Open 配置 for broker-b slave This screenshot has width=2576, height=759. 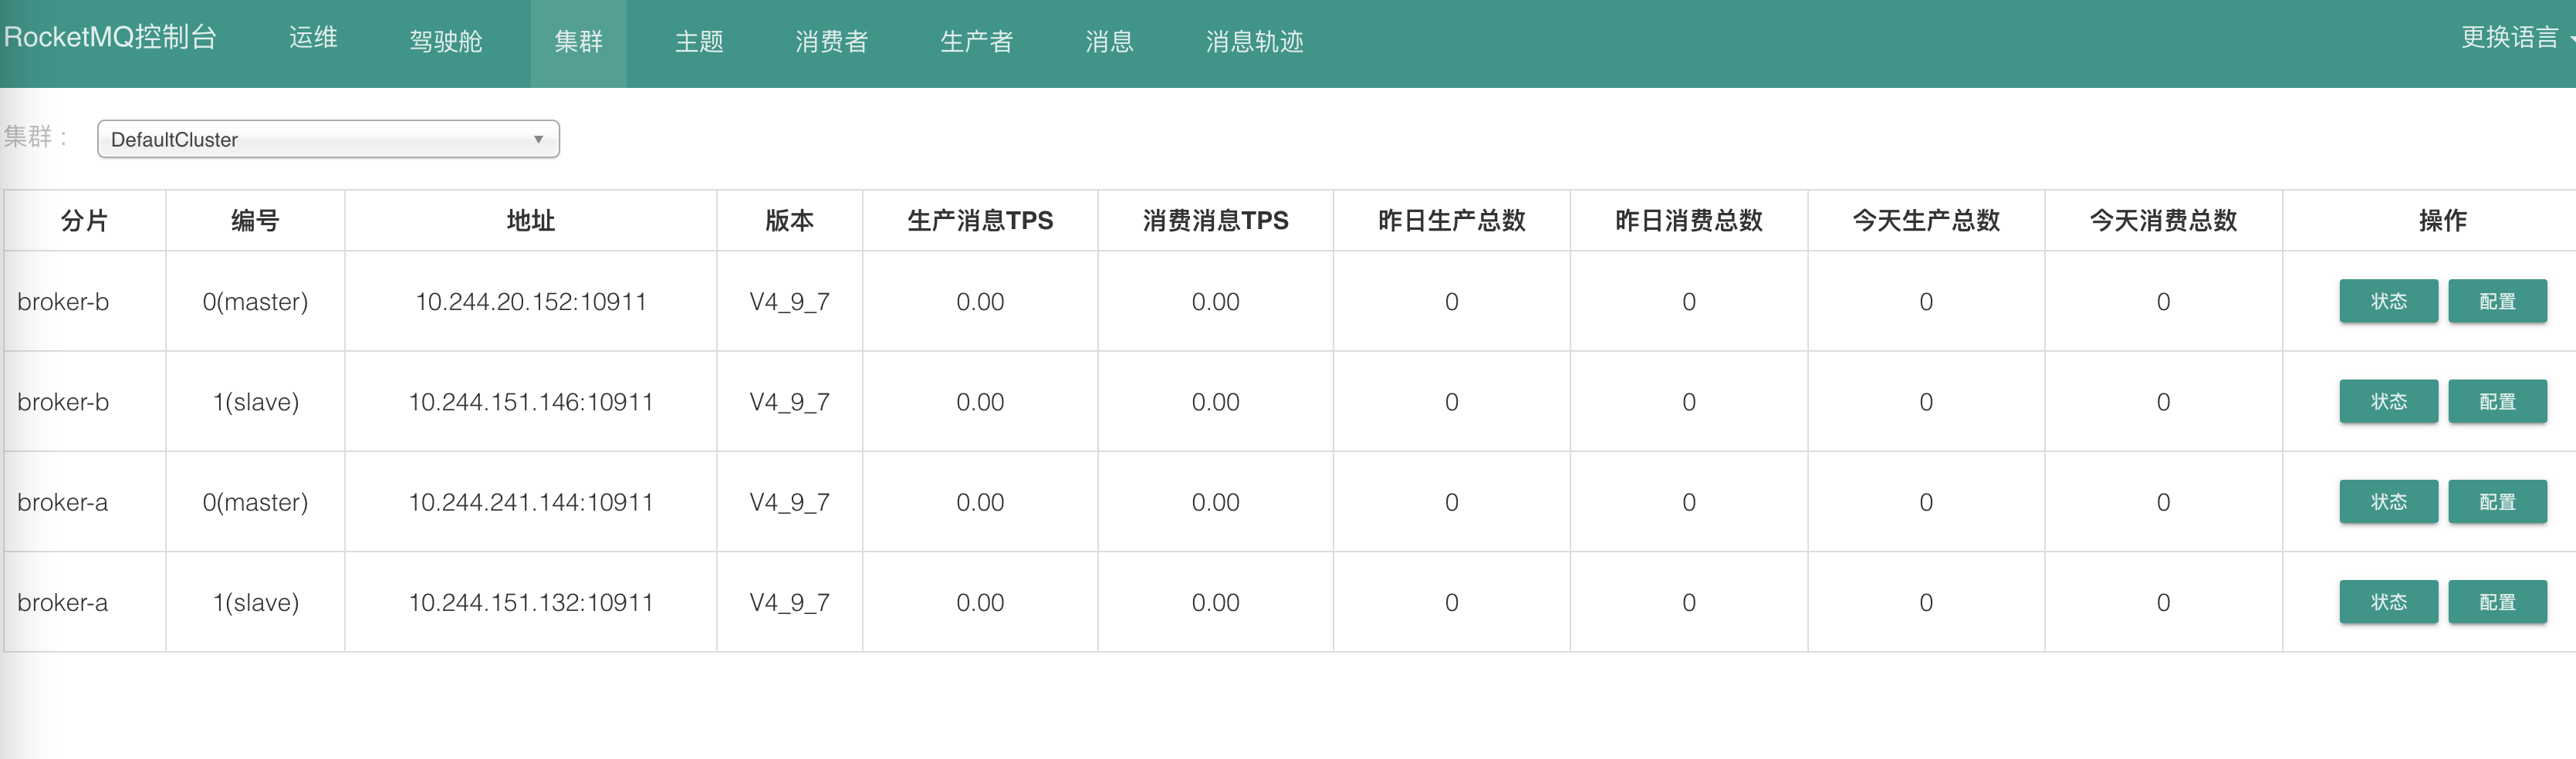click(x=2497, y=401)
